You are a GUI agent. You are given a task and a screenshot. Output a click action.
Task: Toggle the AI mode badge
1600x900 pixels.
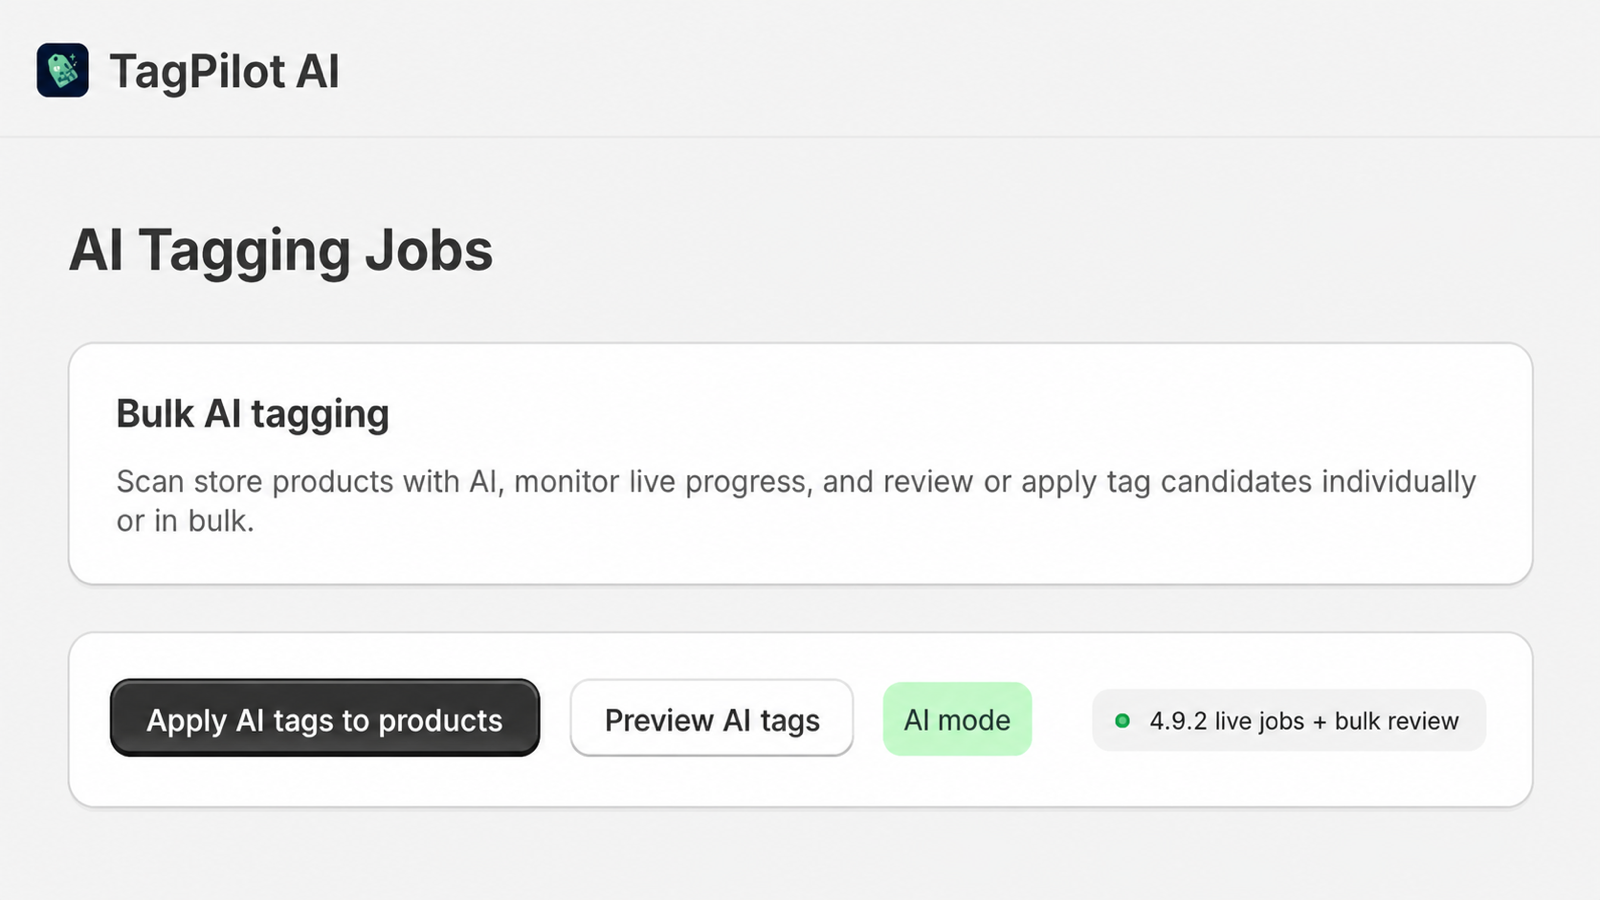coord(957,719)
